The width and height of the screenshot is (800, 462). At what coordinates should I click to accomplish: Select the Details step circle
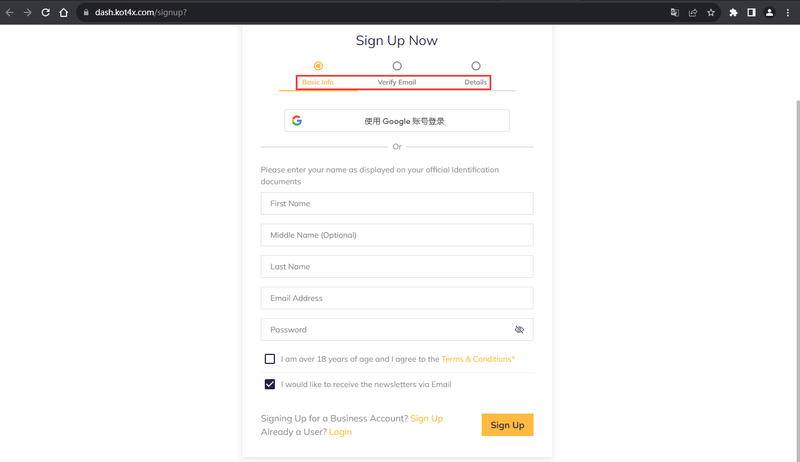click(x=476, y=66)
